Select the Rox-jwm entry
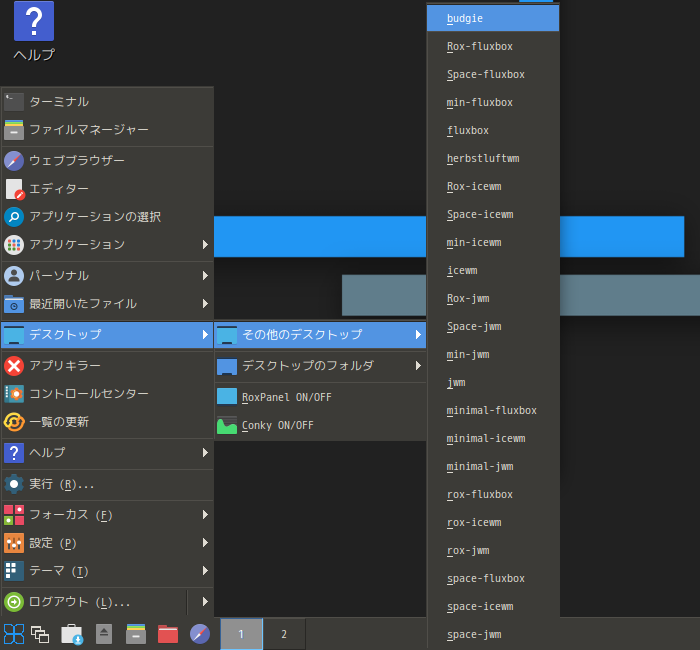 [493, 299]
